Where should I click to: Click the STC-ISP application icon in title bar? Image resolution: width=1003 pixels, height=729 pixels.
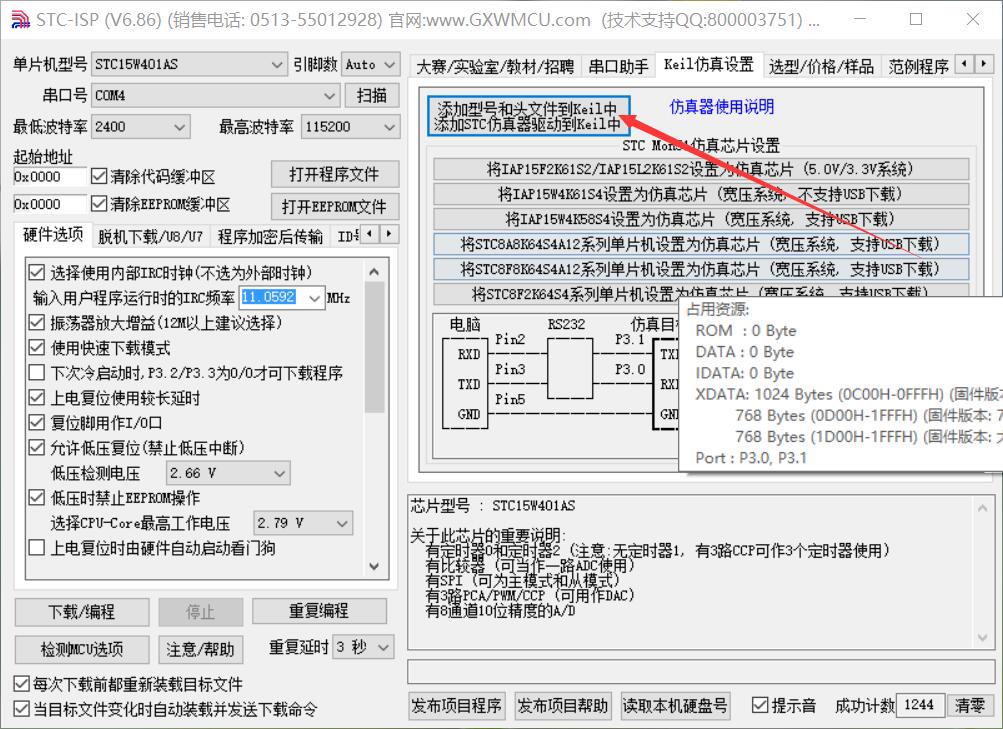point(20,20)
